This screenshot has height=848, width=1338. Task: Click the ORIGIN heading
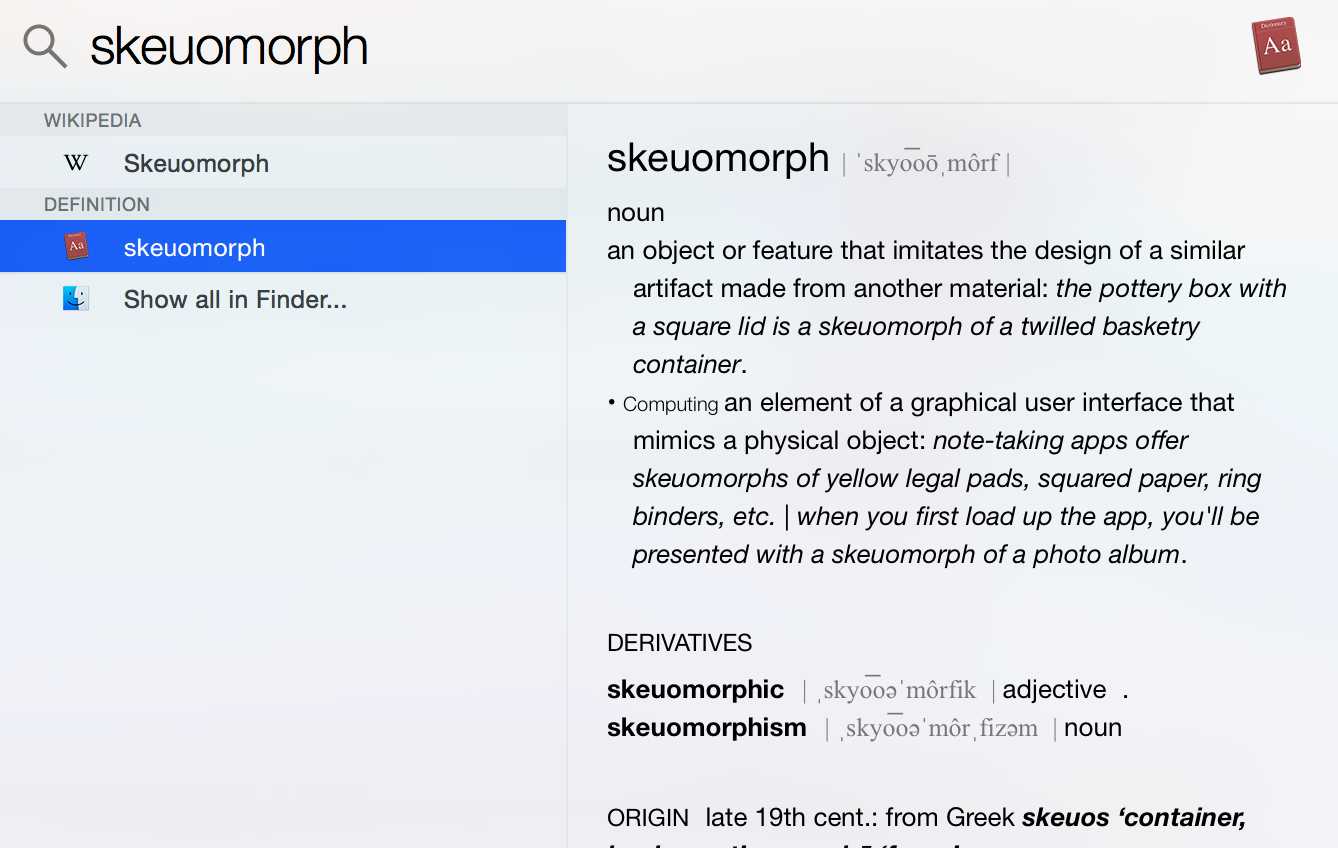click(x=648, y=818)
